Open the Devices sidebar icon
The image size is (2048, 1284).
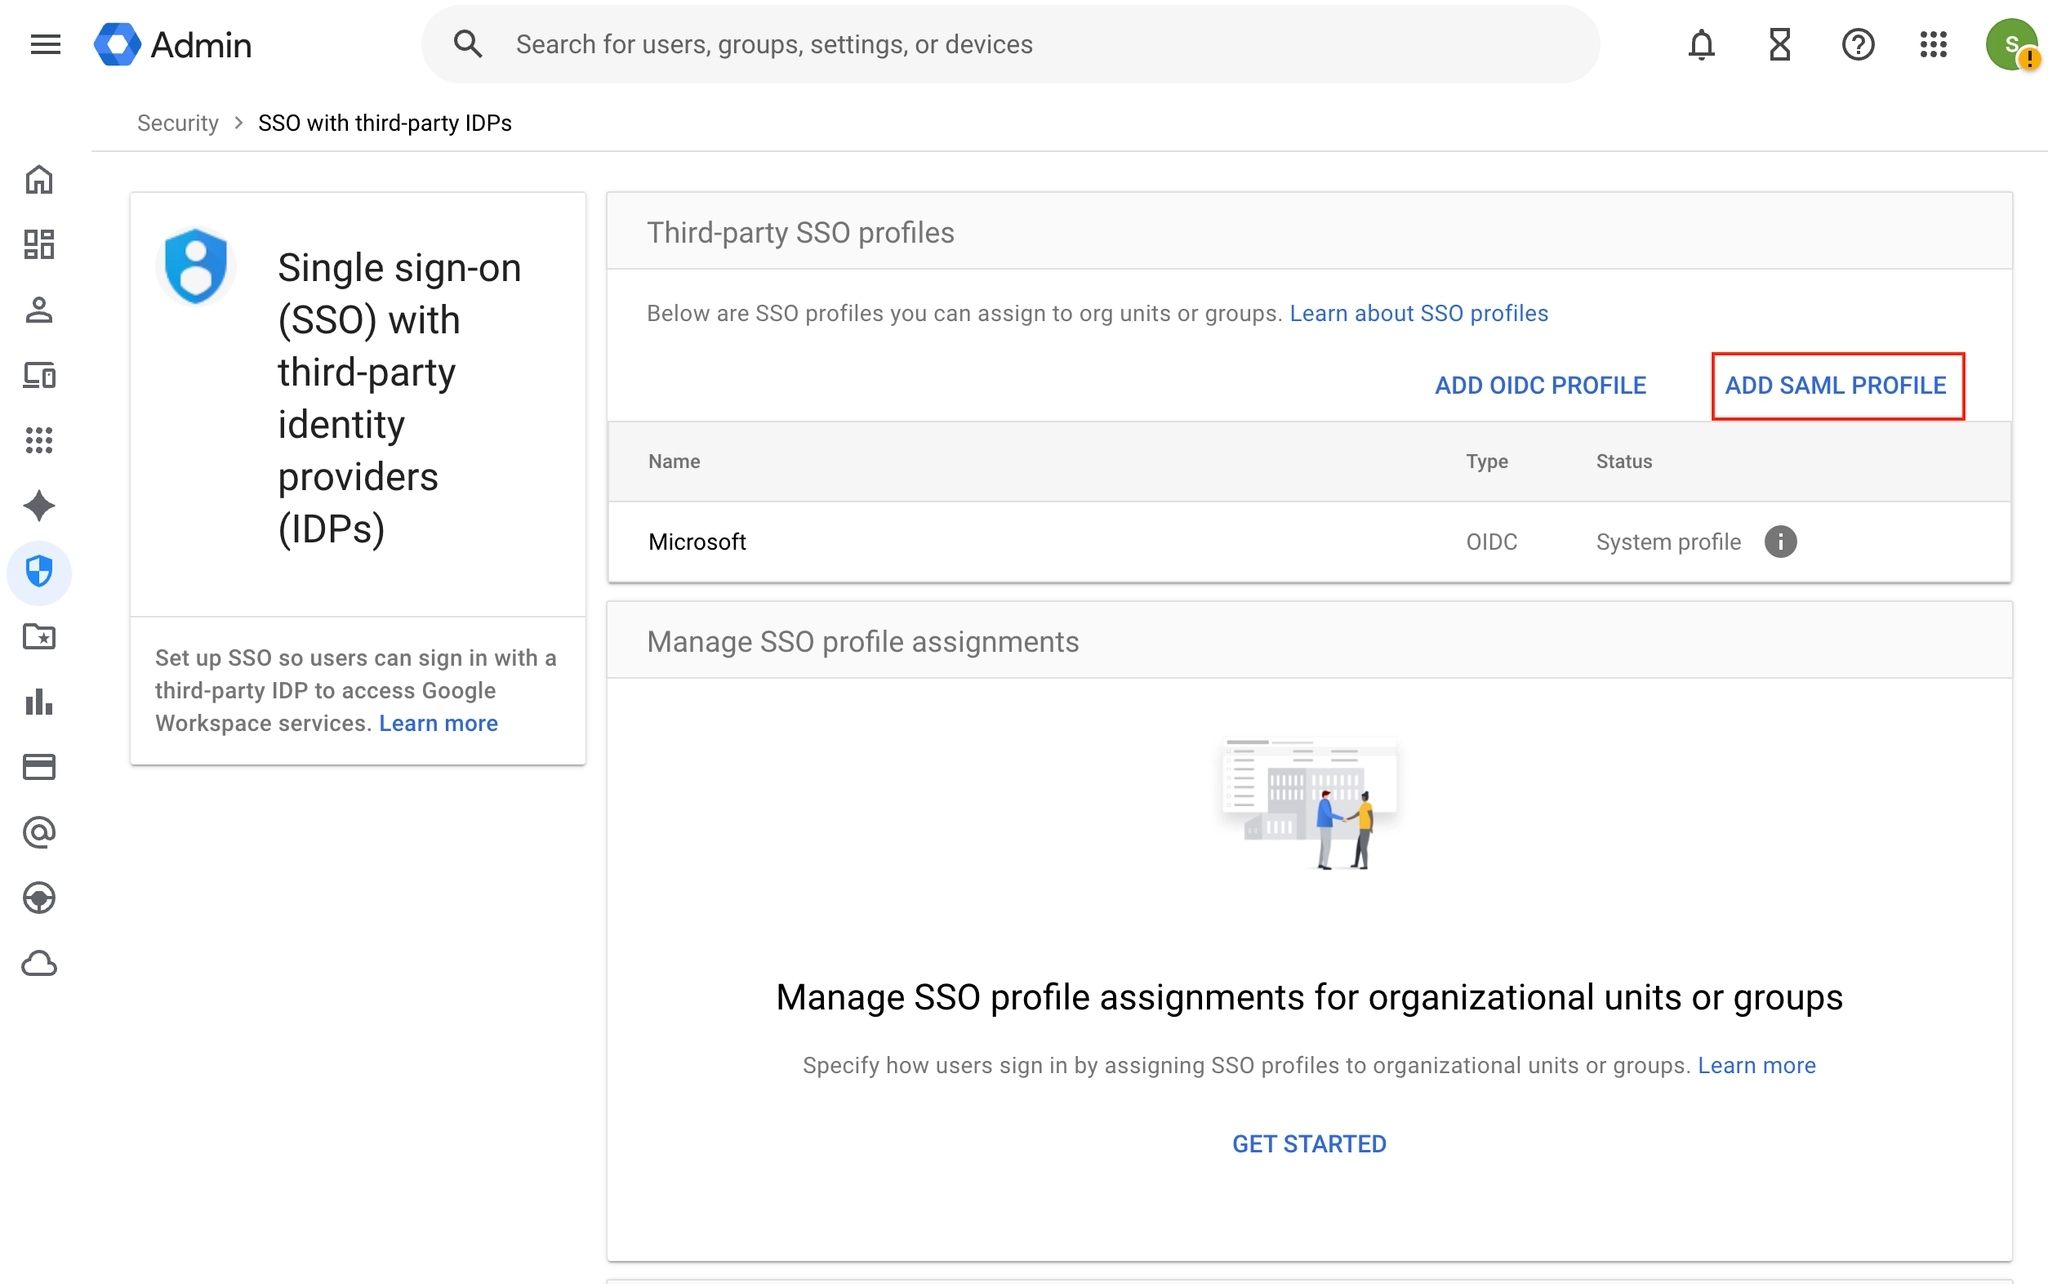39,376
